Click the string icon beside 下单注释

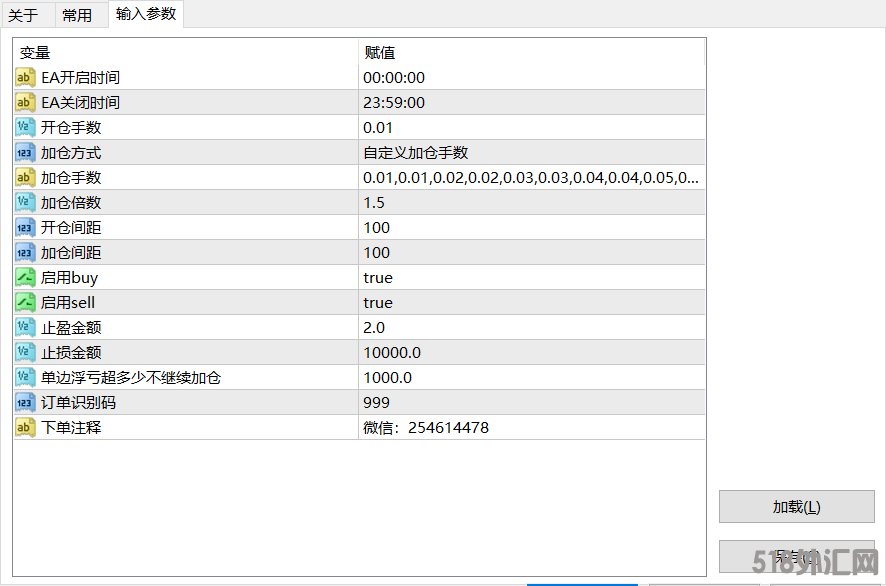(x=26, y=428)
